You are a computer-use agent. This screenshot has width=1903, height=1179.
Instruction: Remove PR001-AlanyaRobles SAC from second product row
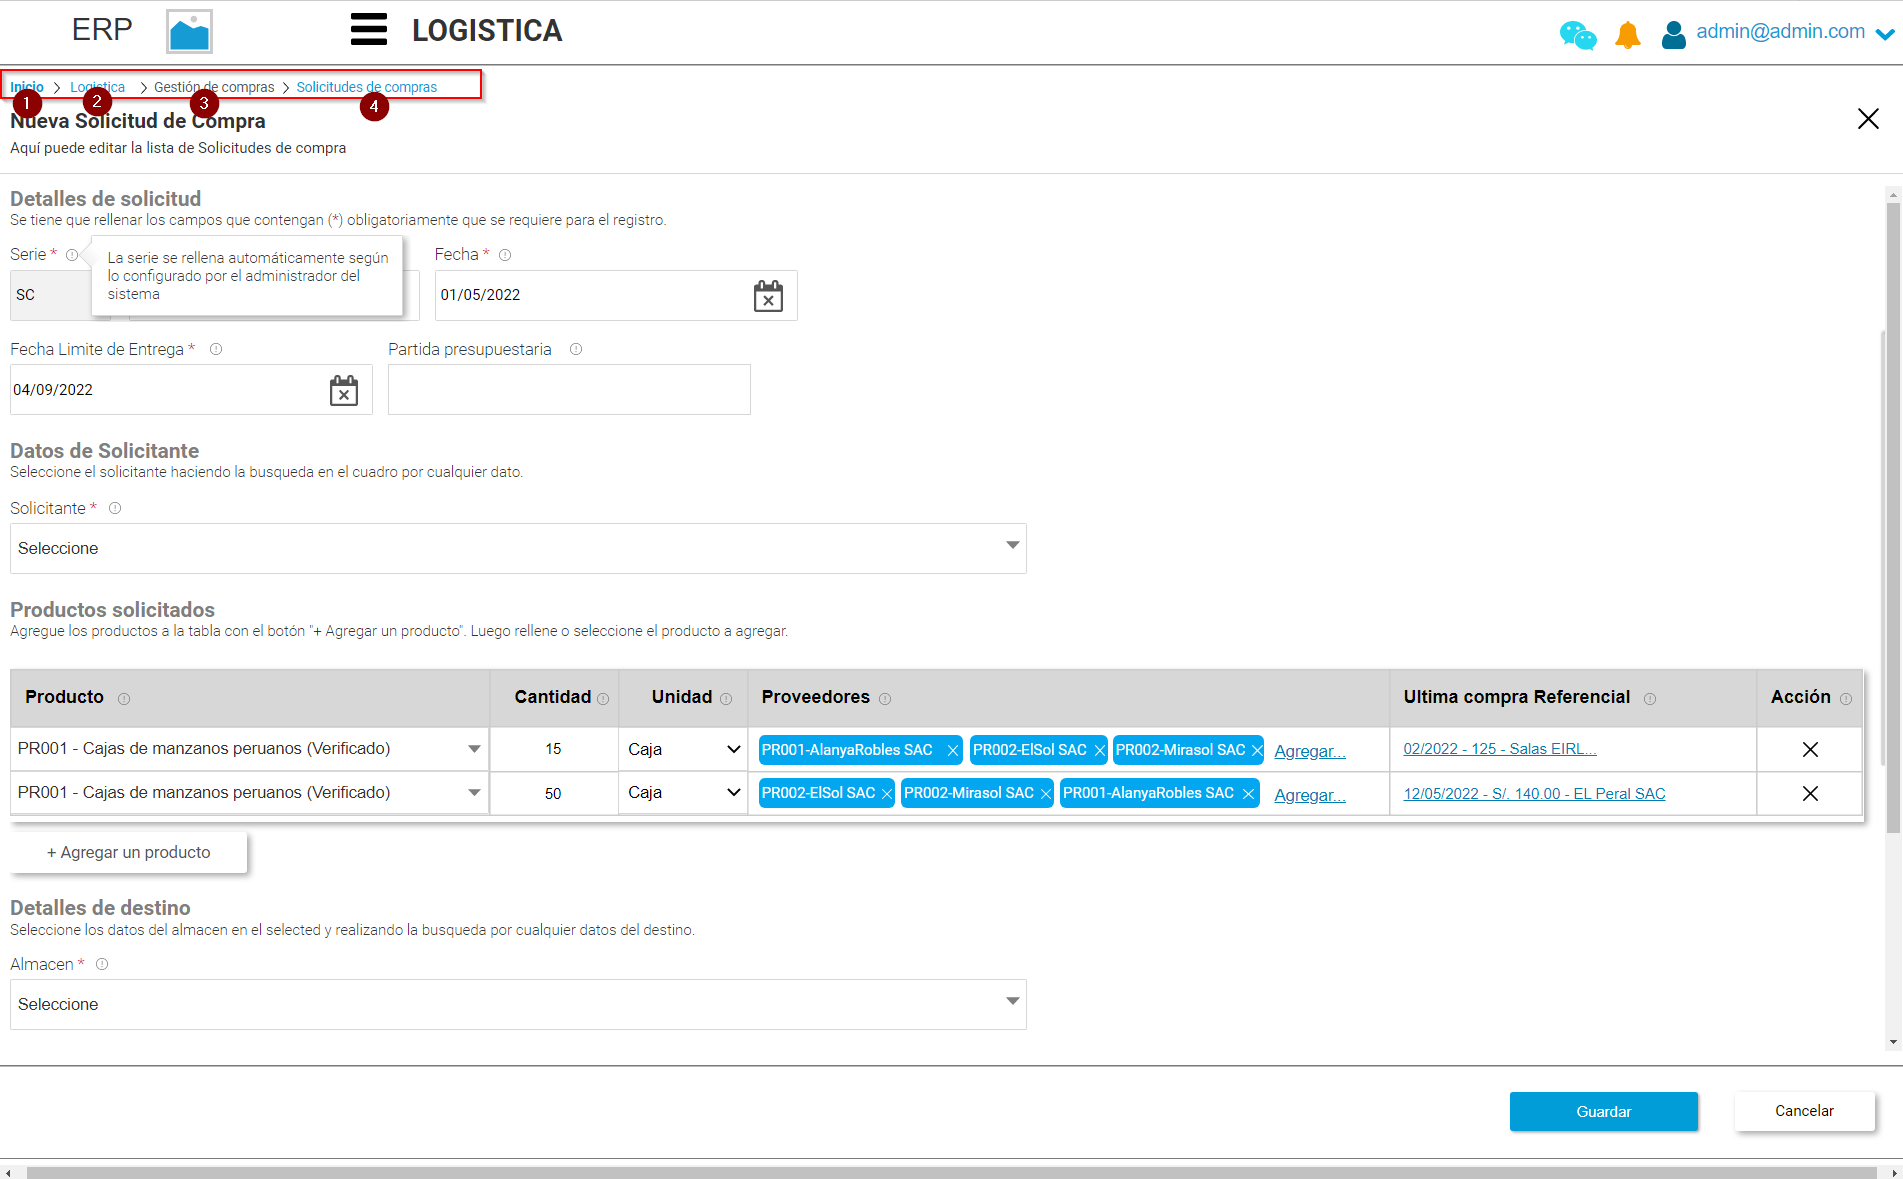point(1248,793)
